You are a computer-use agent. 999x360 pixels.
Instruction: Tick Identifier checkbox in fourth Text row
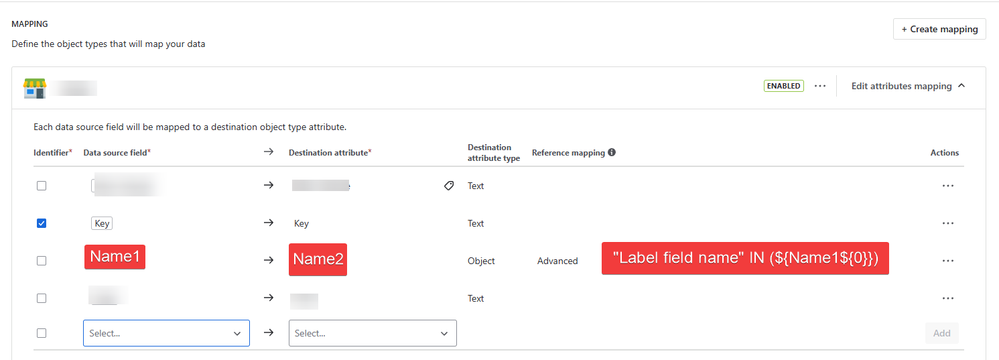(41, 298)
